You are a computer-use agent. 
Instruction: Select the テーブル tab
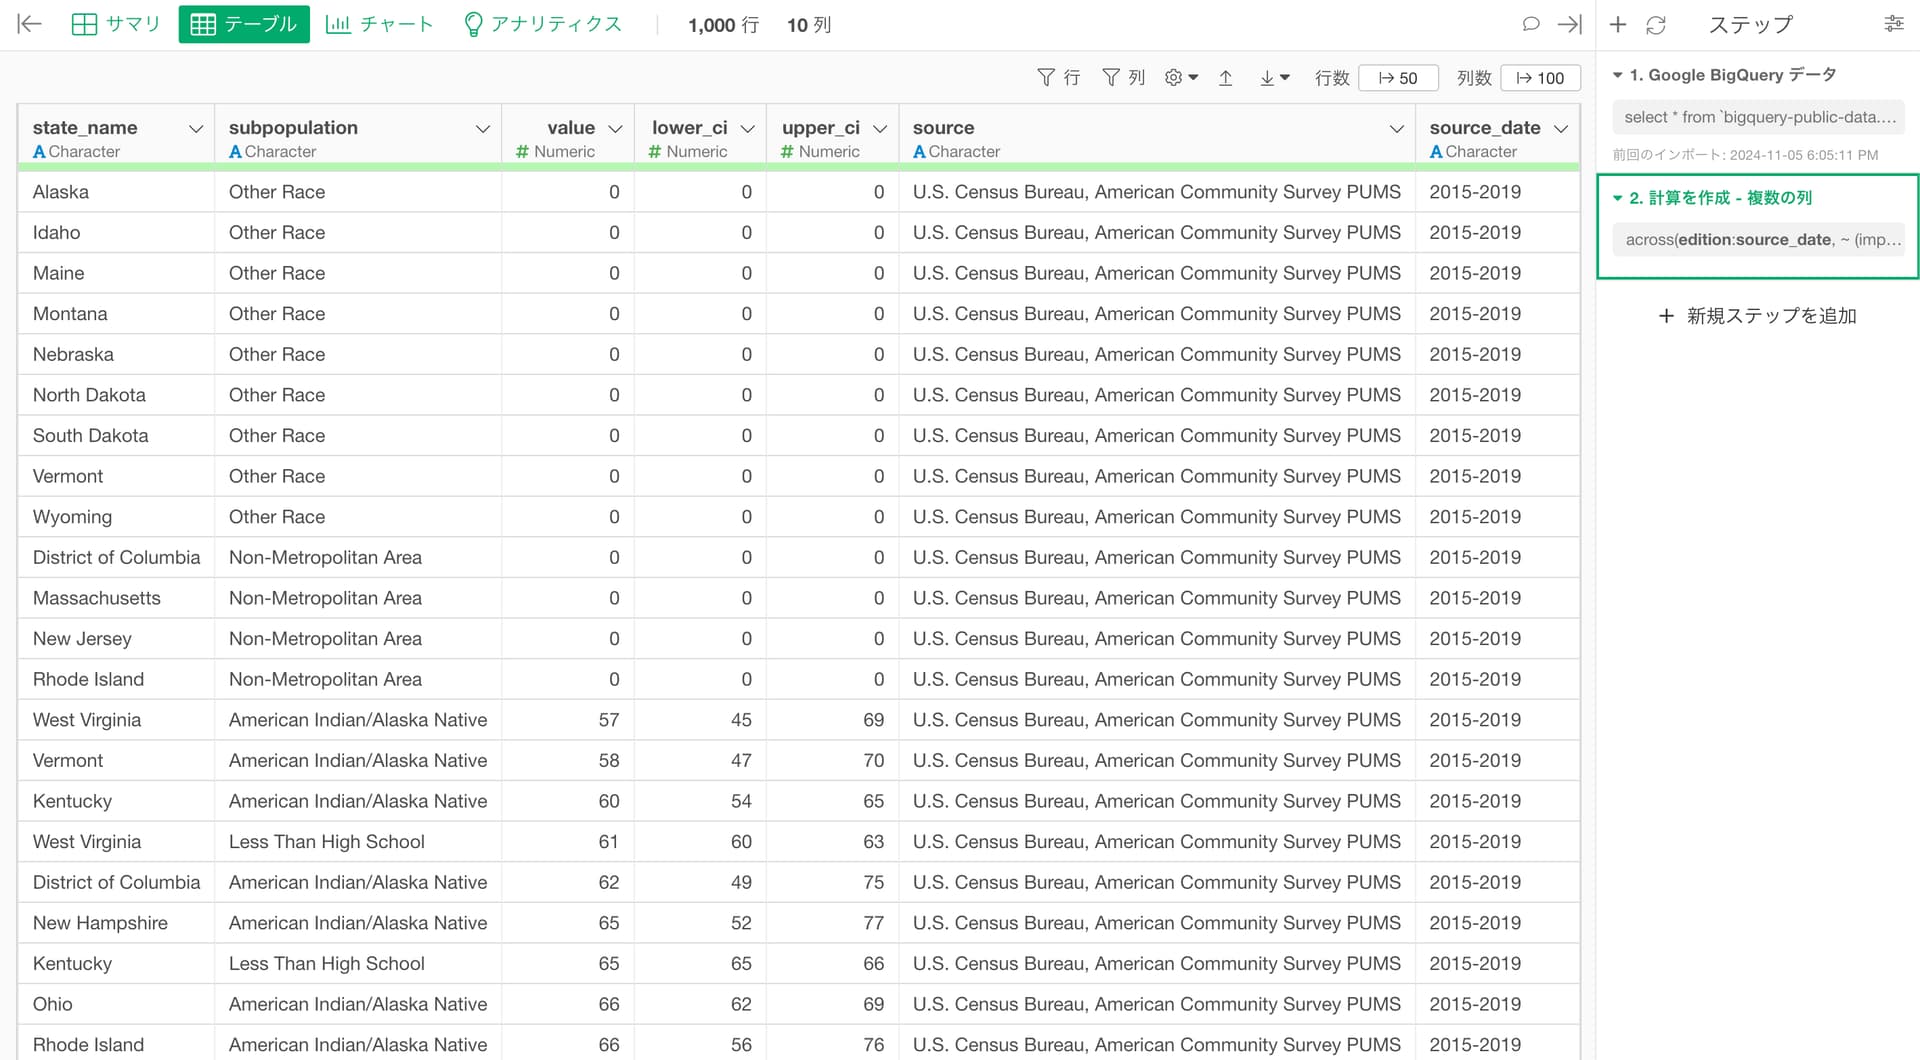(244, 24)
